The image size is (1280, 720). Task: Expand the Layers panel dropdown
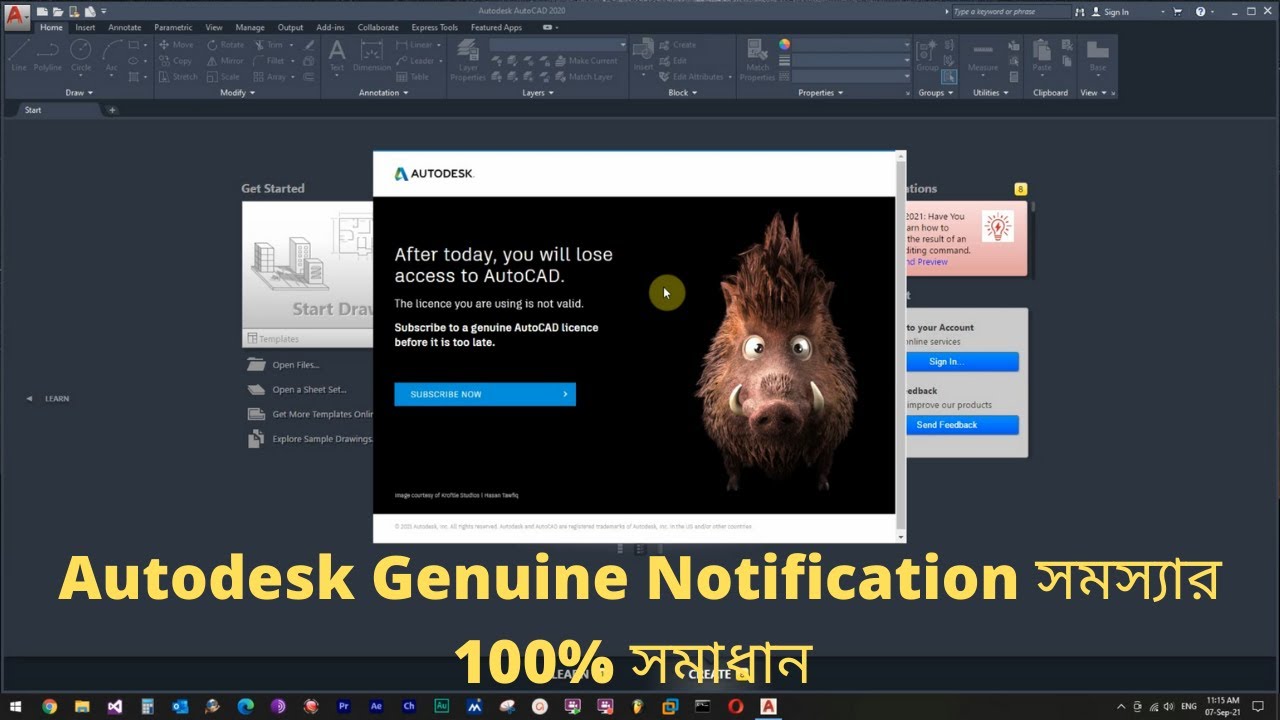click(537, 93)
